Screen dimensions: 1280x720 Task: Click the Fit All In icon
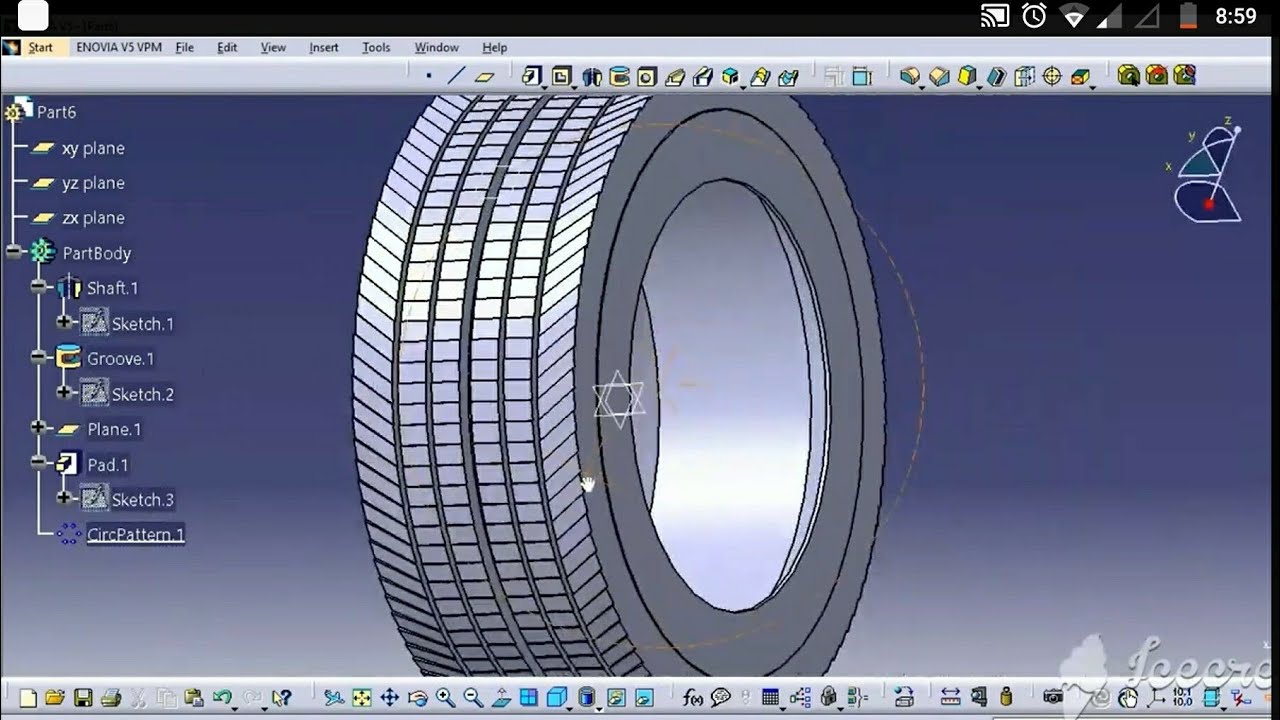click(362, 698)
